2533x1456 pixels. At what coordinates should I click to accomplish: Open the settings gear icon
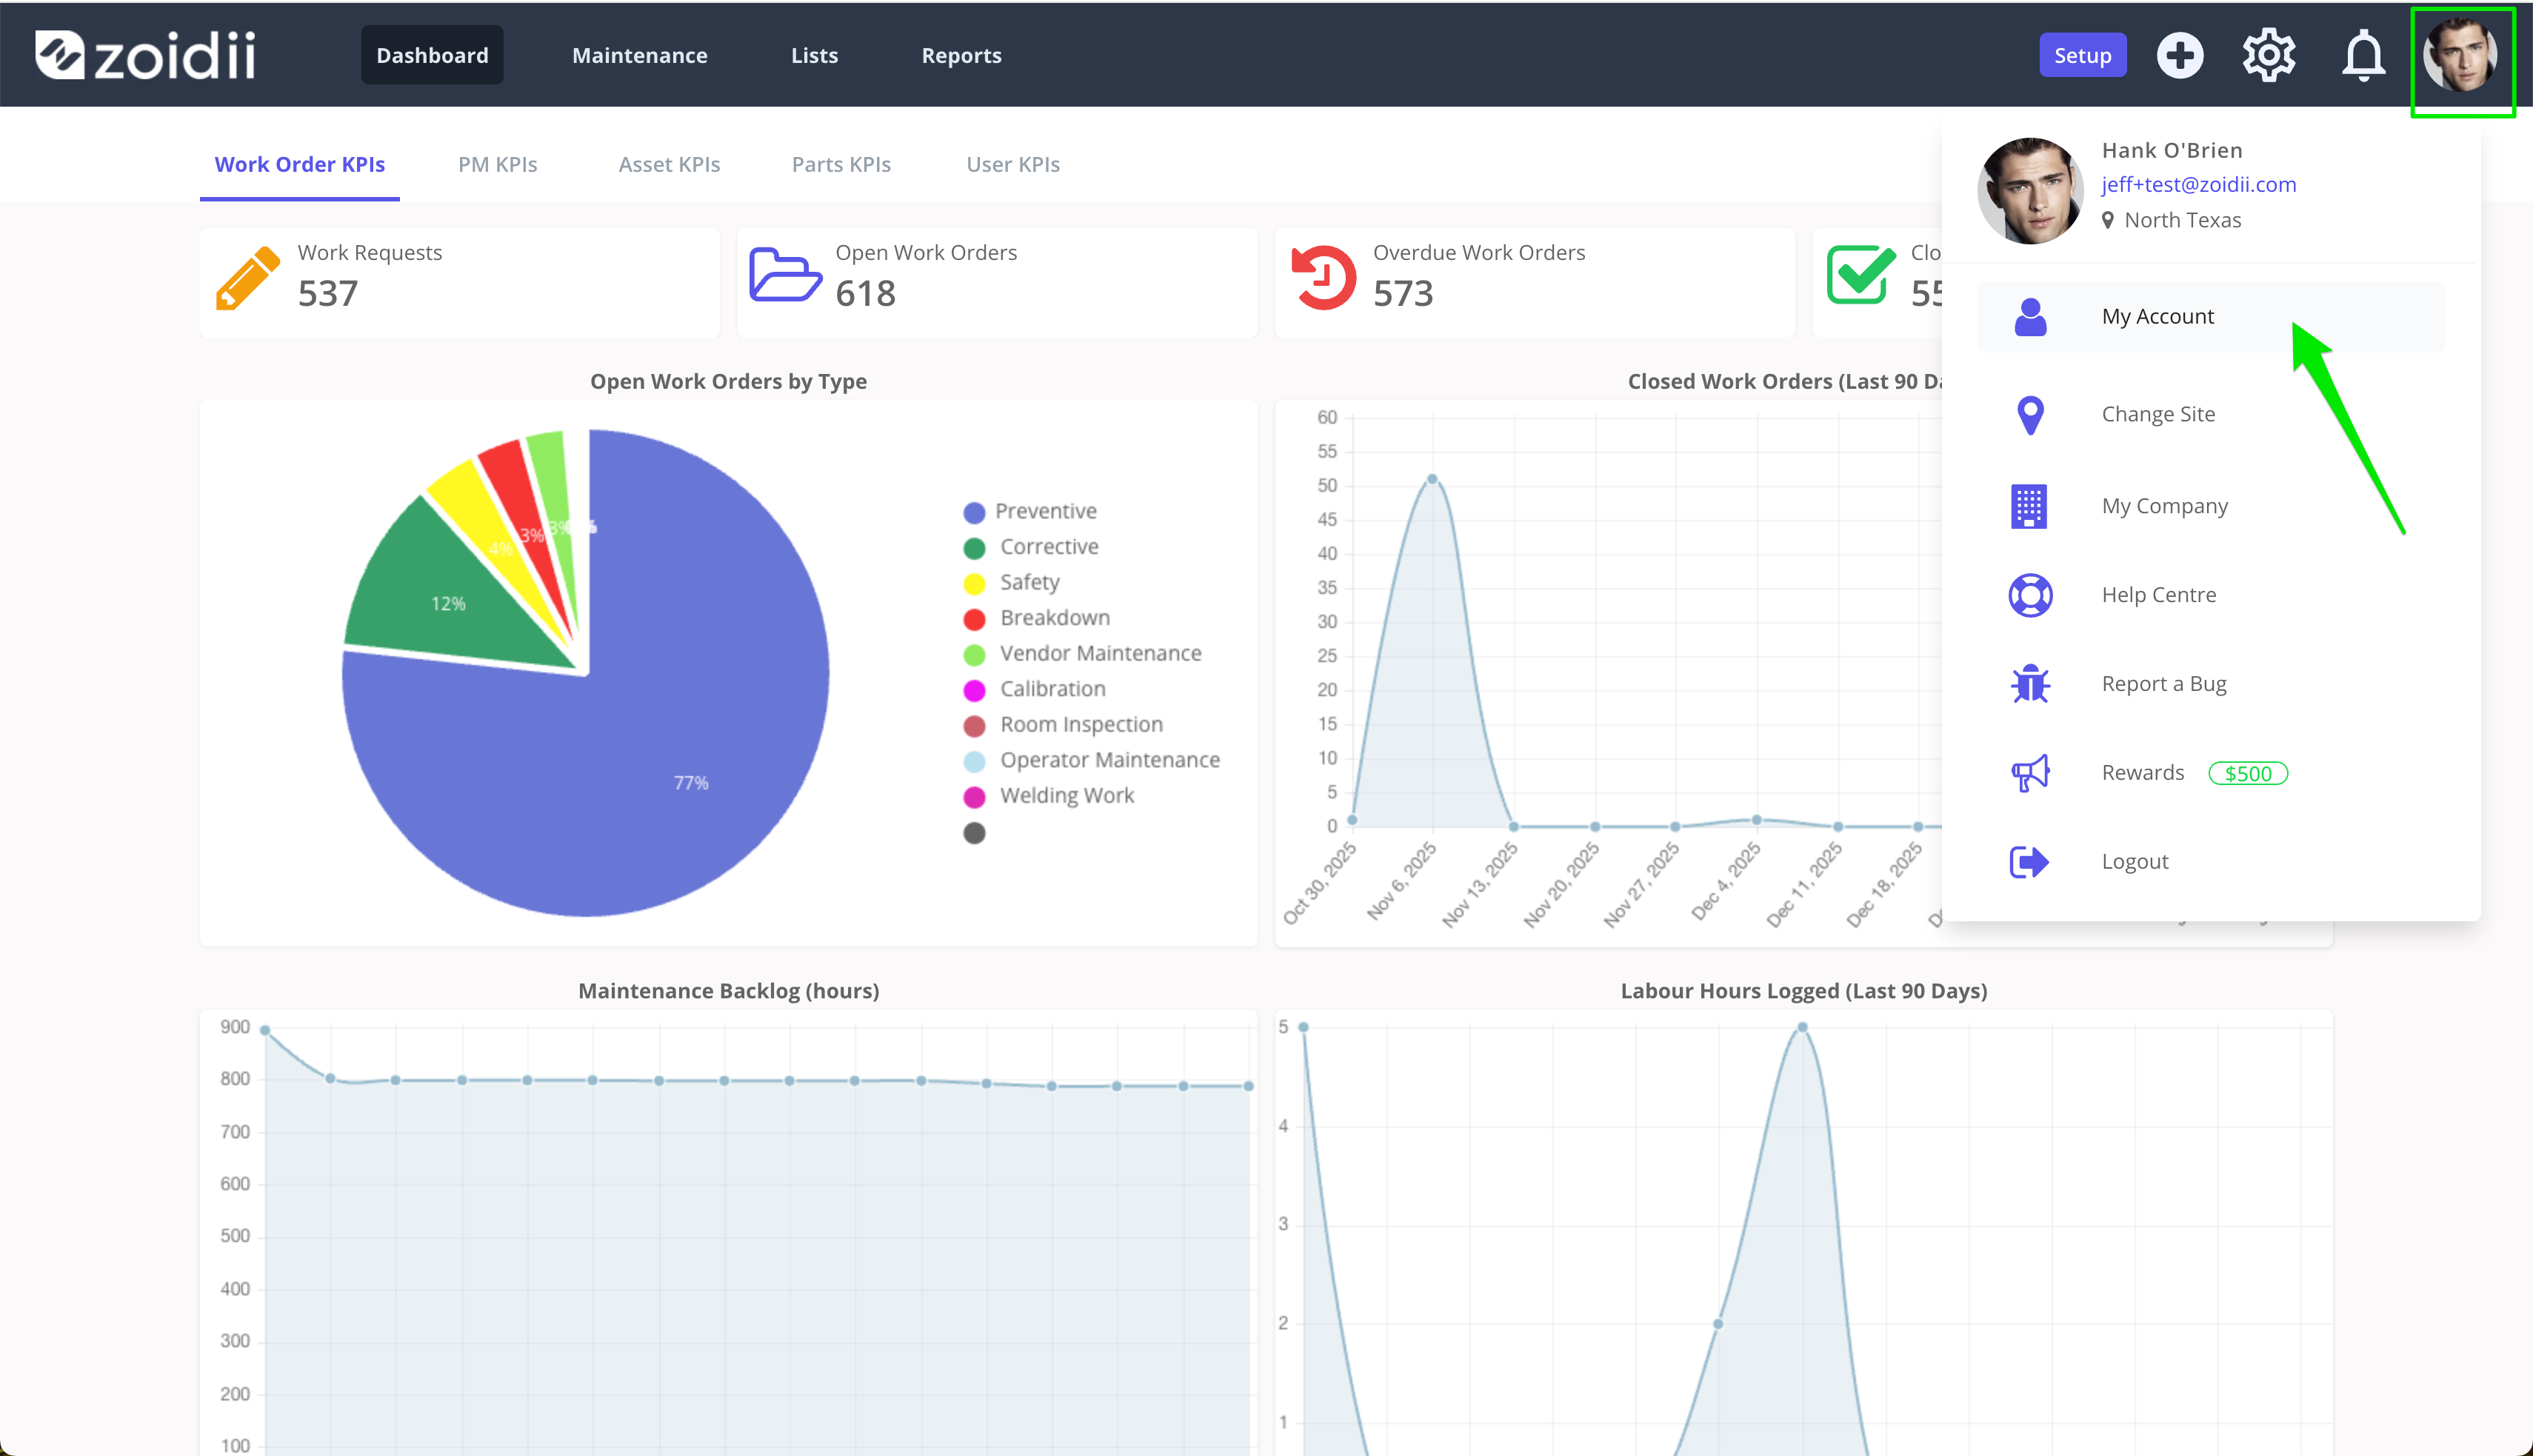(x=2268, y=56)
